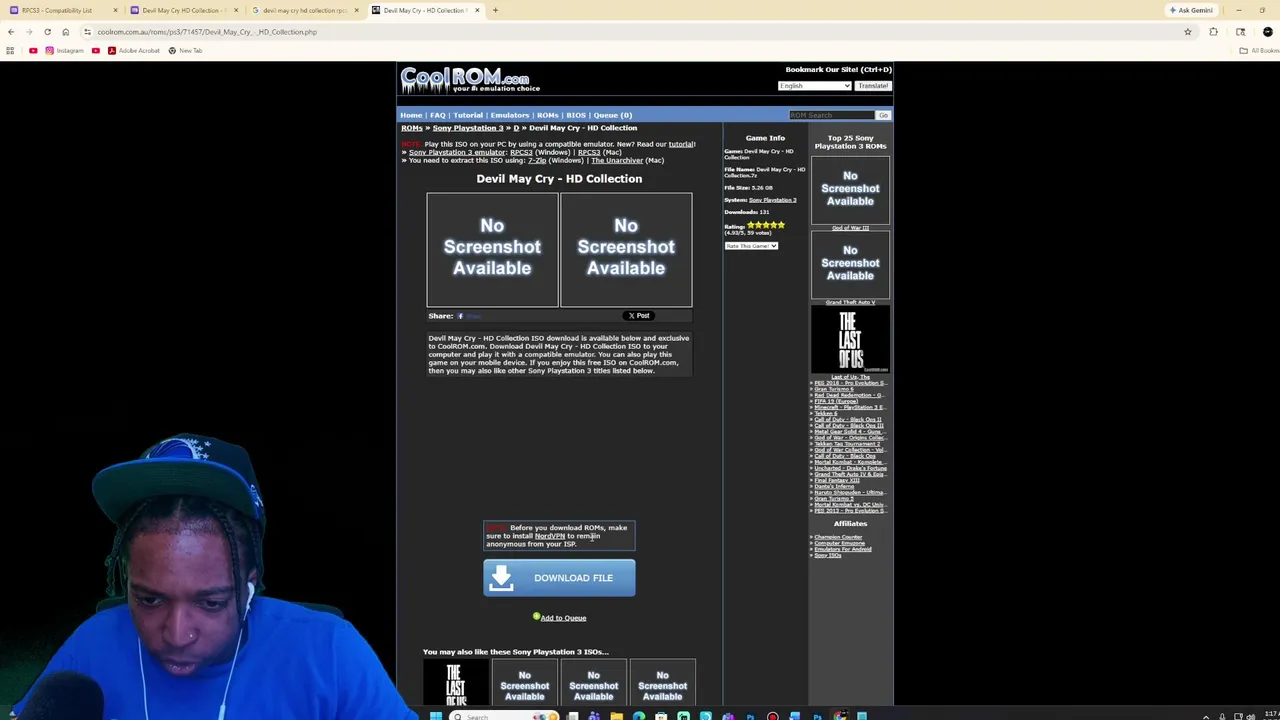Share via Facebook icon

pyautogui.click(x=461, y=316)
